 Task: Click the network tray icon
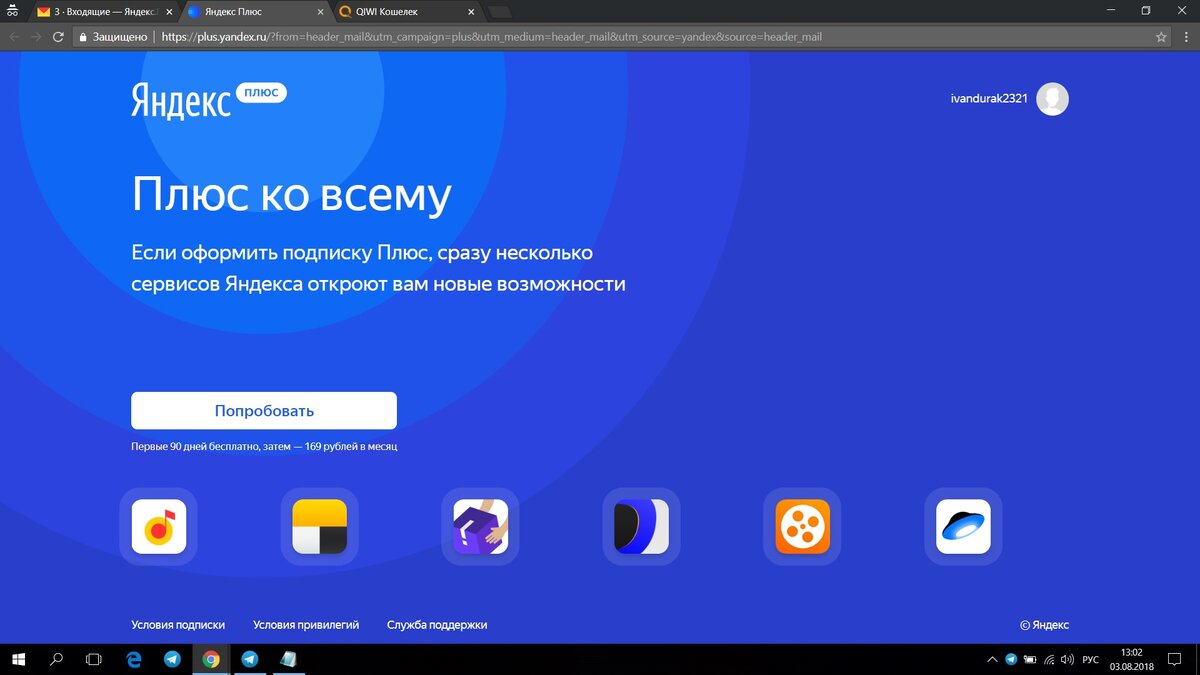[1048, 660]
